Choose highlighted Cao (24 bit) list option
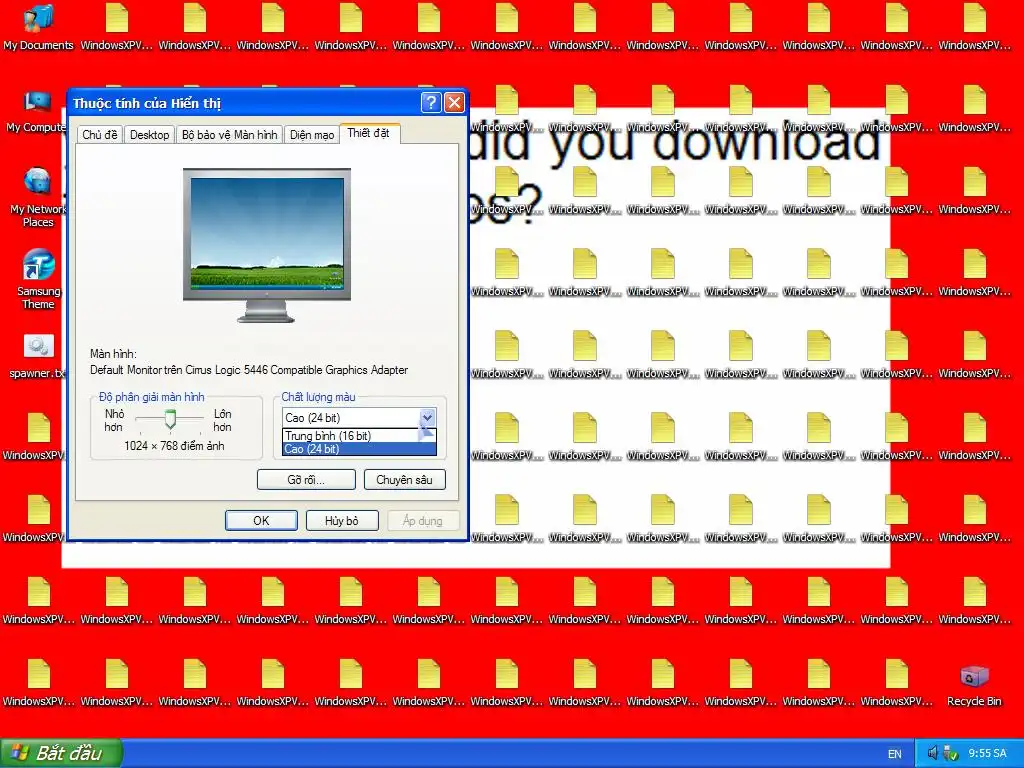Image resolution: width=1024 pixels, height=768 pixels. click(359, 449)
